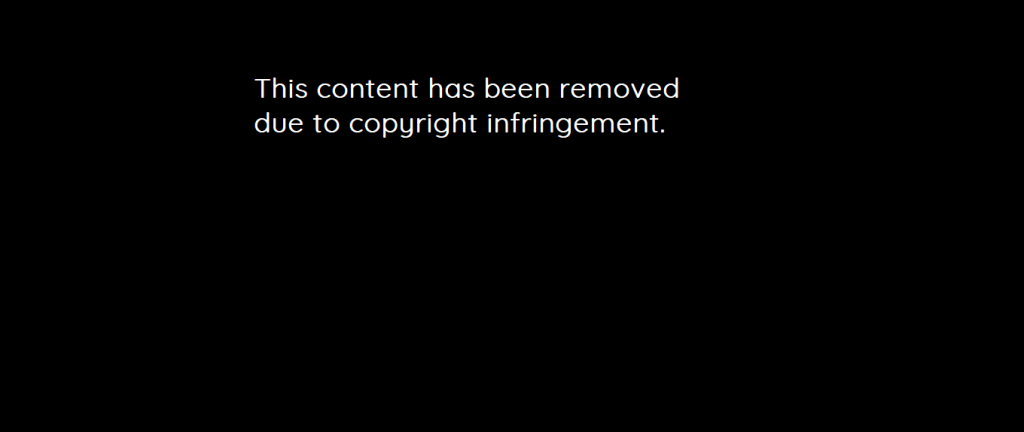Click the word "due" on second line
Screen dimensions: 1024x432
pyautogui.click(x=279, y=123)
